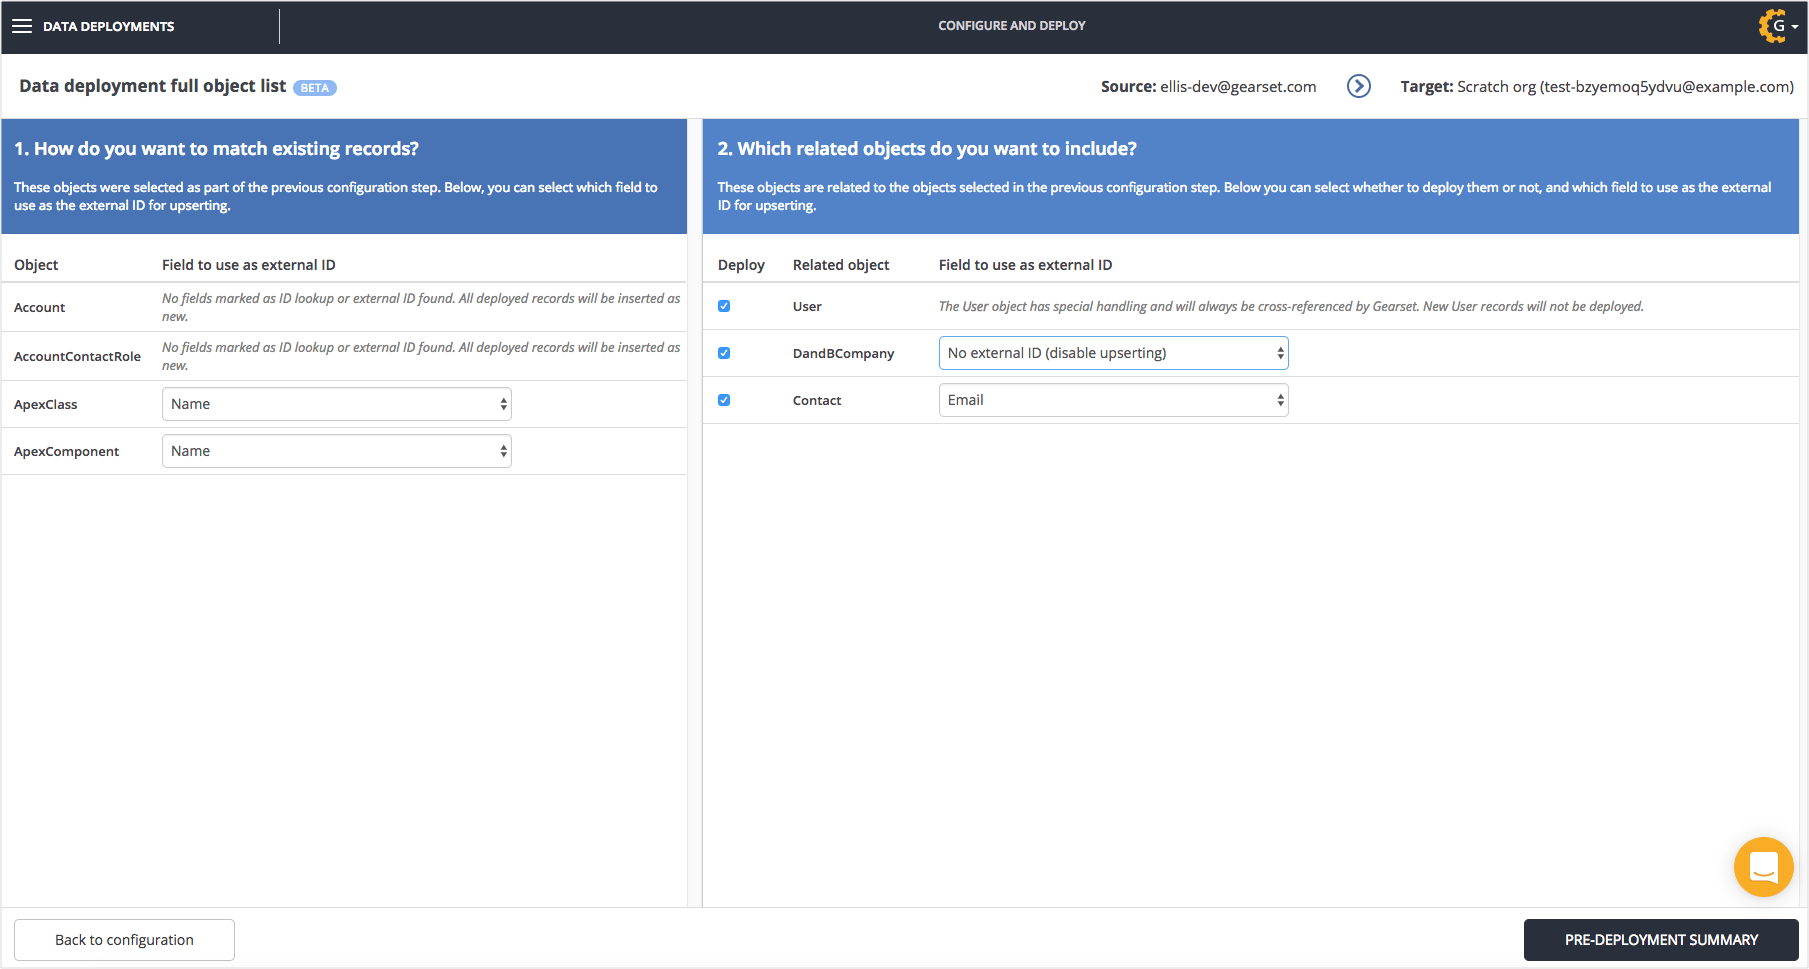Image resolution: width=1809 pixels, height=969 pixels.
Task: Click the CONFIGURE AND DEPLOY header tab
Action: coord(1011,25)
